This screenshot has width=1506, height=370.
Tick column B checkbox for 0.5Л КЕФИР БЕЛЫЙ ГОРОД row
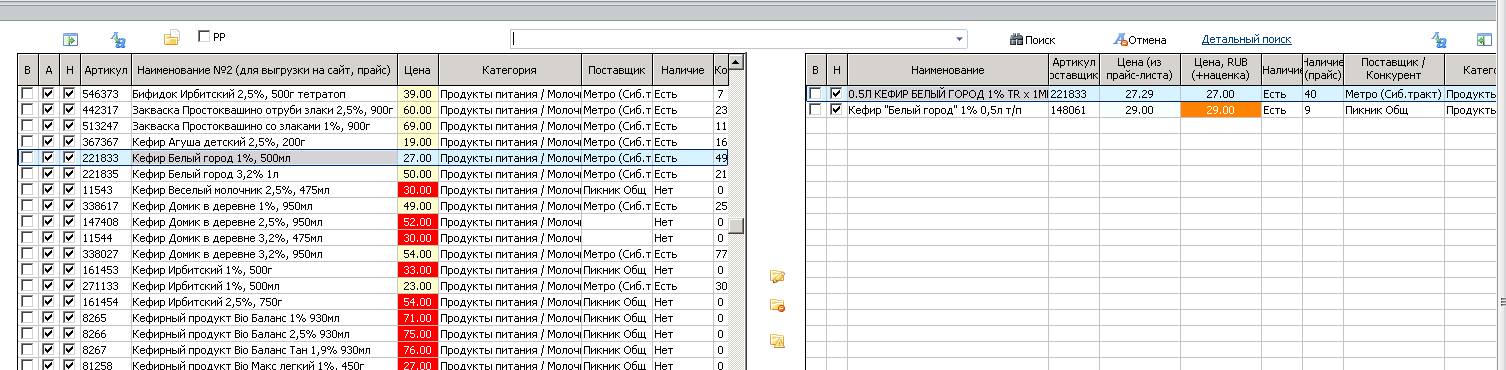[x=816, y=94]
